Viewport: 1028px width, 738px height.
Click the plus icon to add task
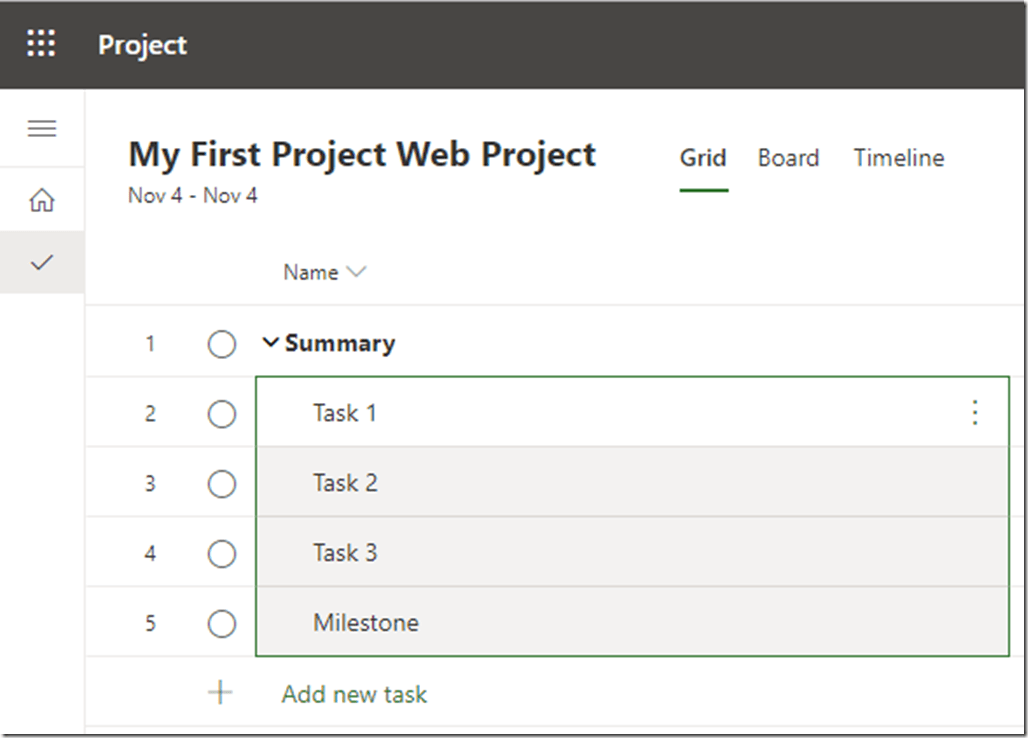click(x=220, y=693)
